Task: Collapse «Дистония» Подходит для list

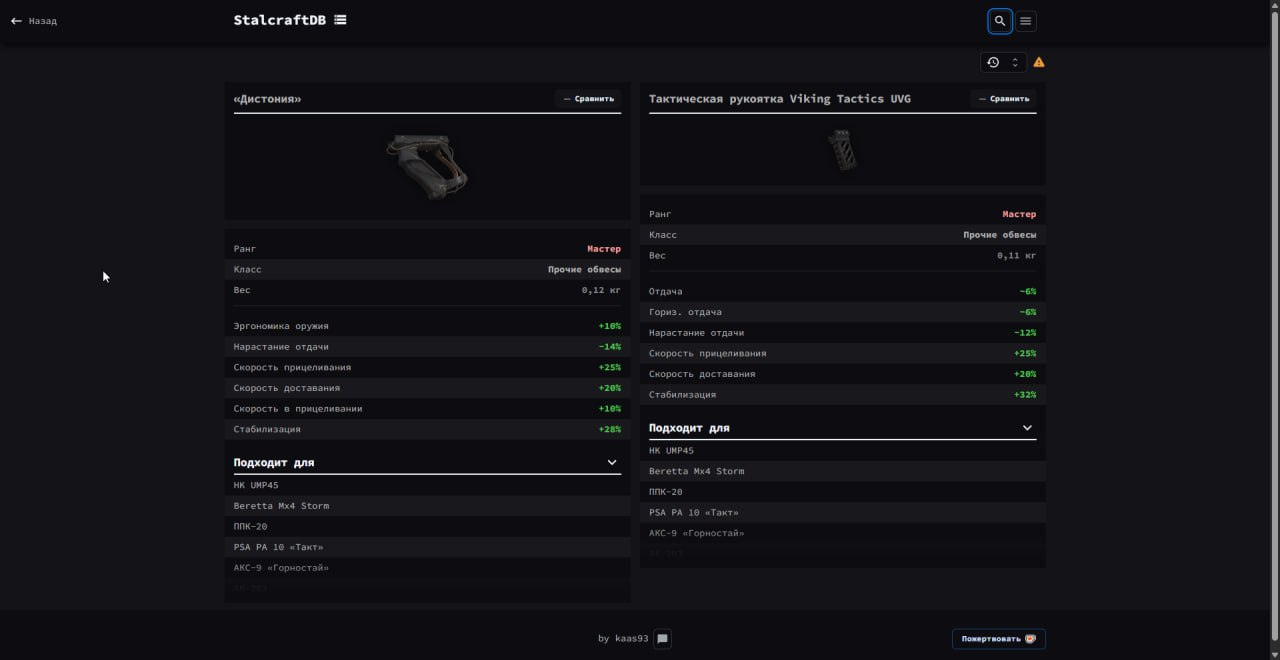Action: 612,463
